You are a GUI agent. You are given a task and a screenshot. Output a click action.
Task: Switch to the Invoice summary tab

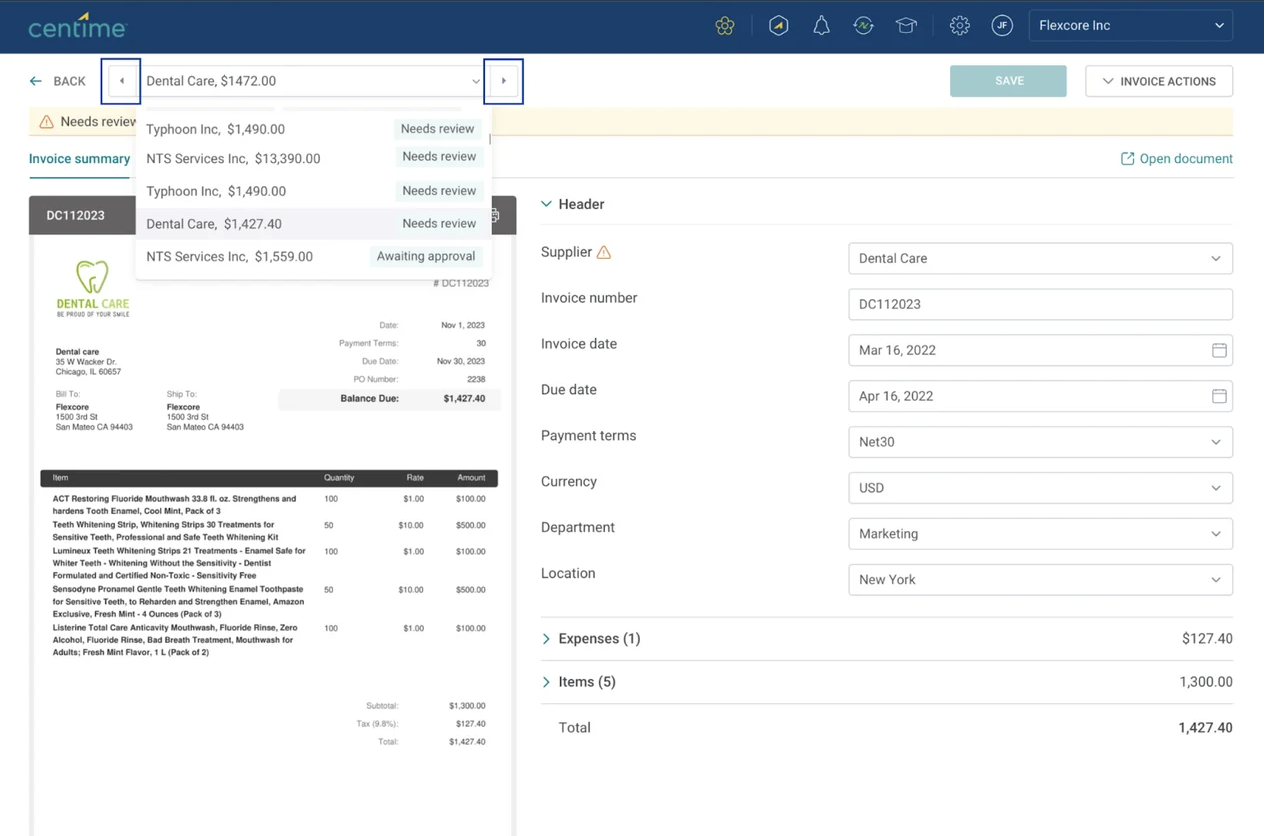pos(80,159)
